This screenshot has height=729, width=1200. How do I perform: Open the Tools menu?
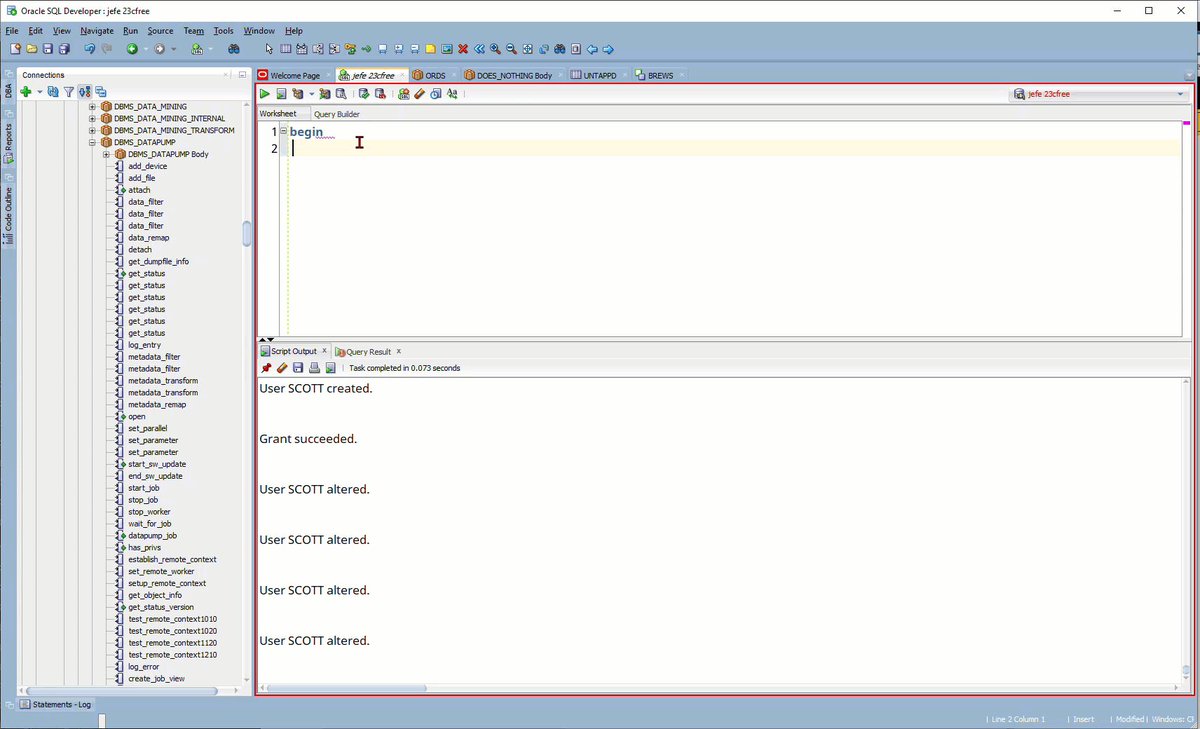(x=223, y=31)
